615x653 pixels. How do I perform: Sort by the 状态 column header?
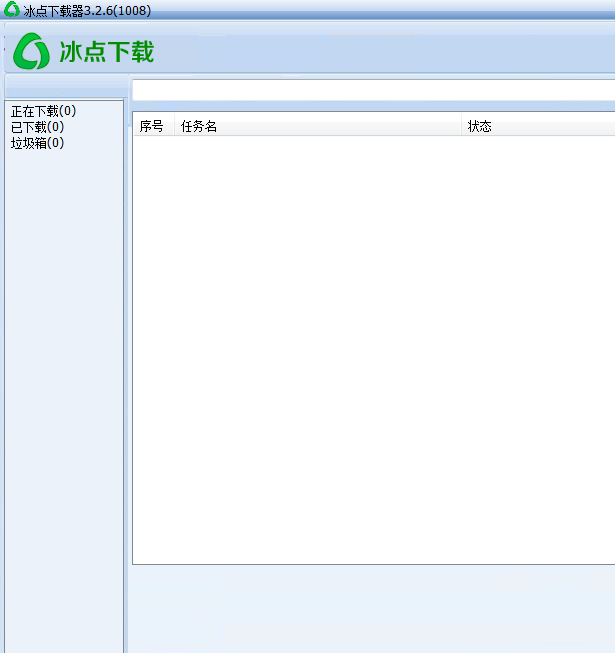click(538, 126)
